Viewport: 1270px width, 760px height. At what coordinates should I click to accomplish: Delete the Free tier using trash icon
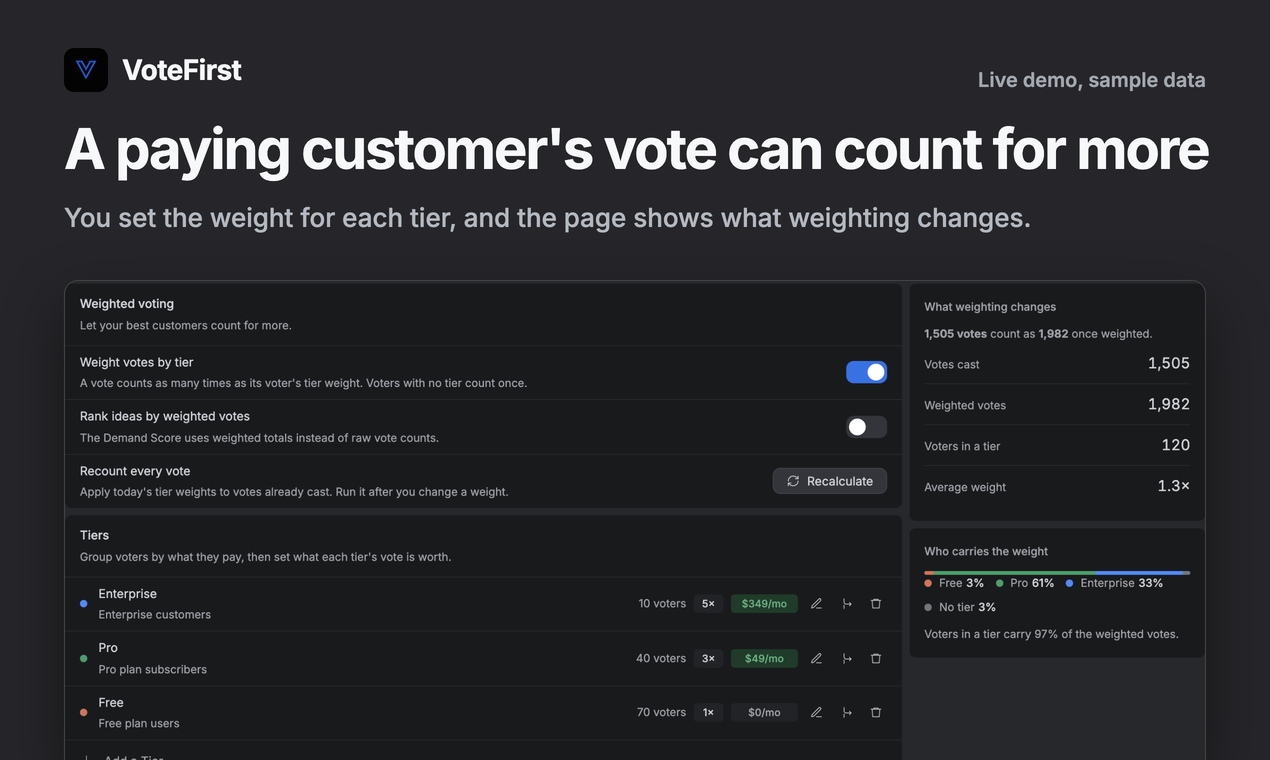pos(876,712)
